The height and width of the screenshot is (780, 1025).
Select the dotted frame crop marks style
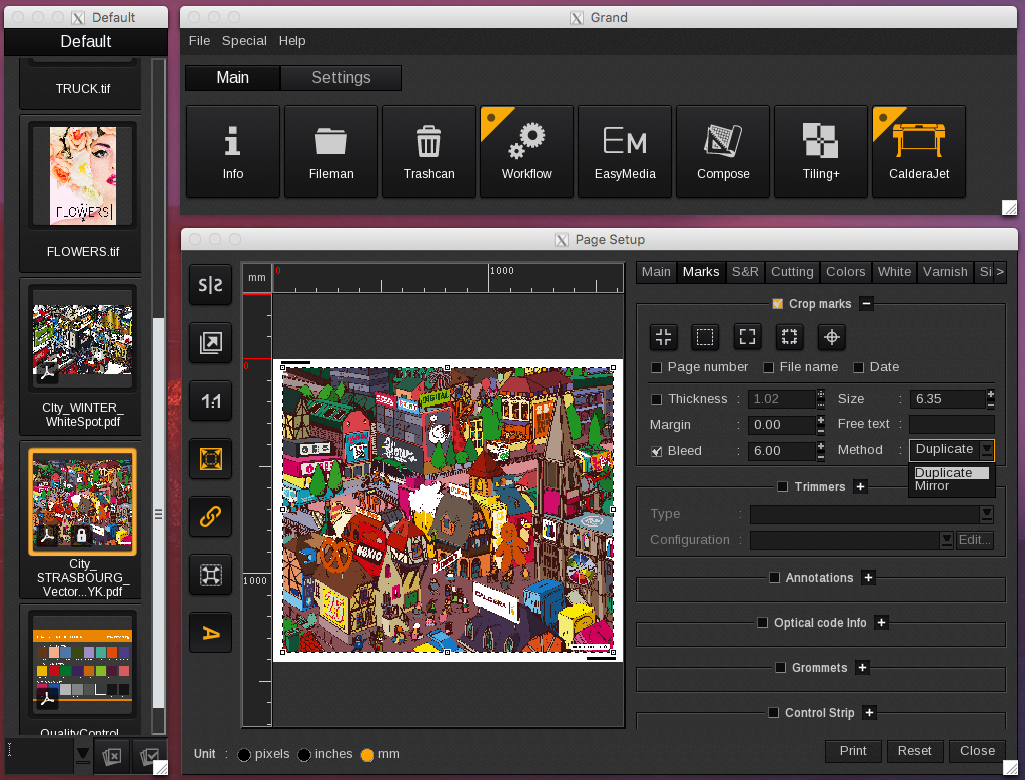705,337
